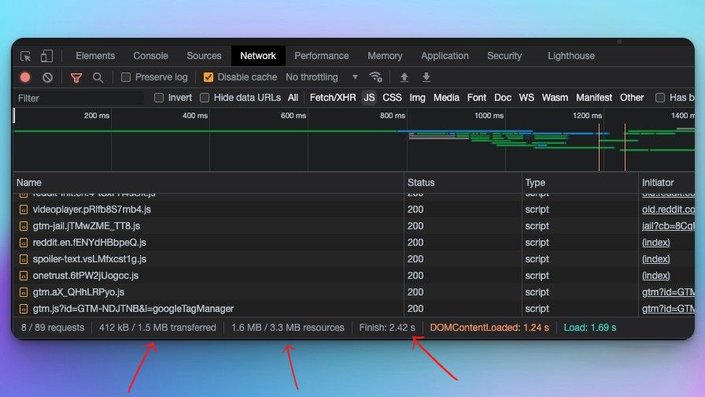Filter requests by CSS
Image resolution: width=705 pixels, height=397 pixels.
point(392,98)
